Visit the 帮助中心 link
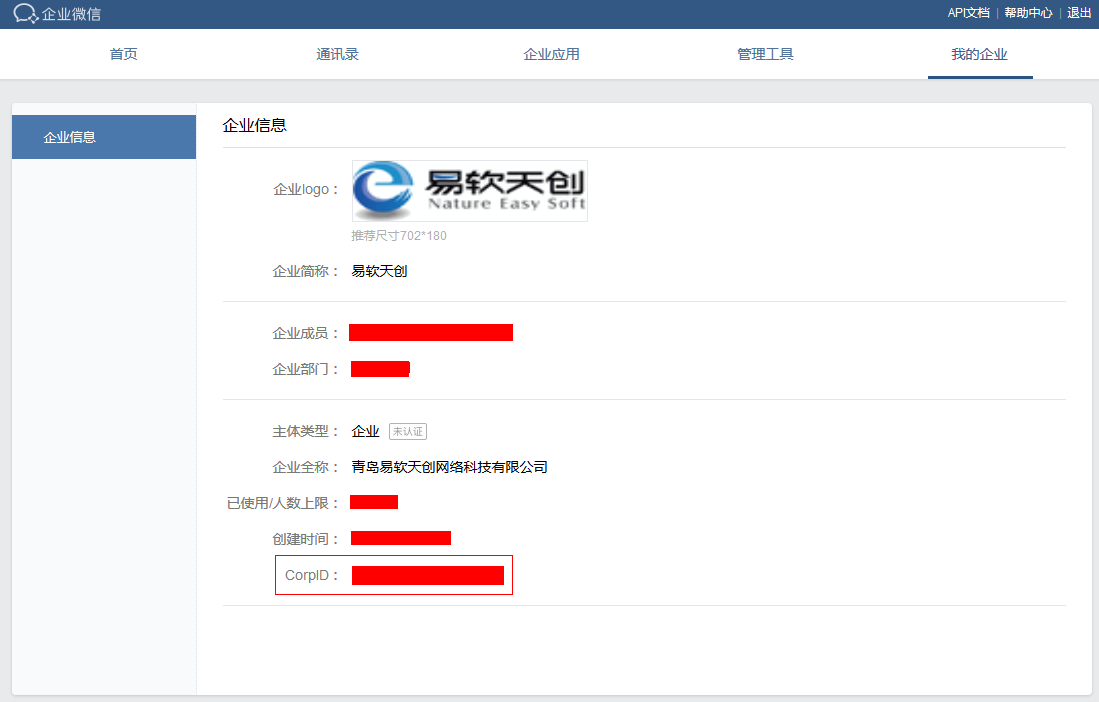This screenshot has width=1099, height=702. coord(1028,13)
